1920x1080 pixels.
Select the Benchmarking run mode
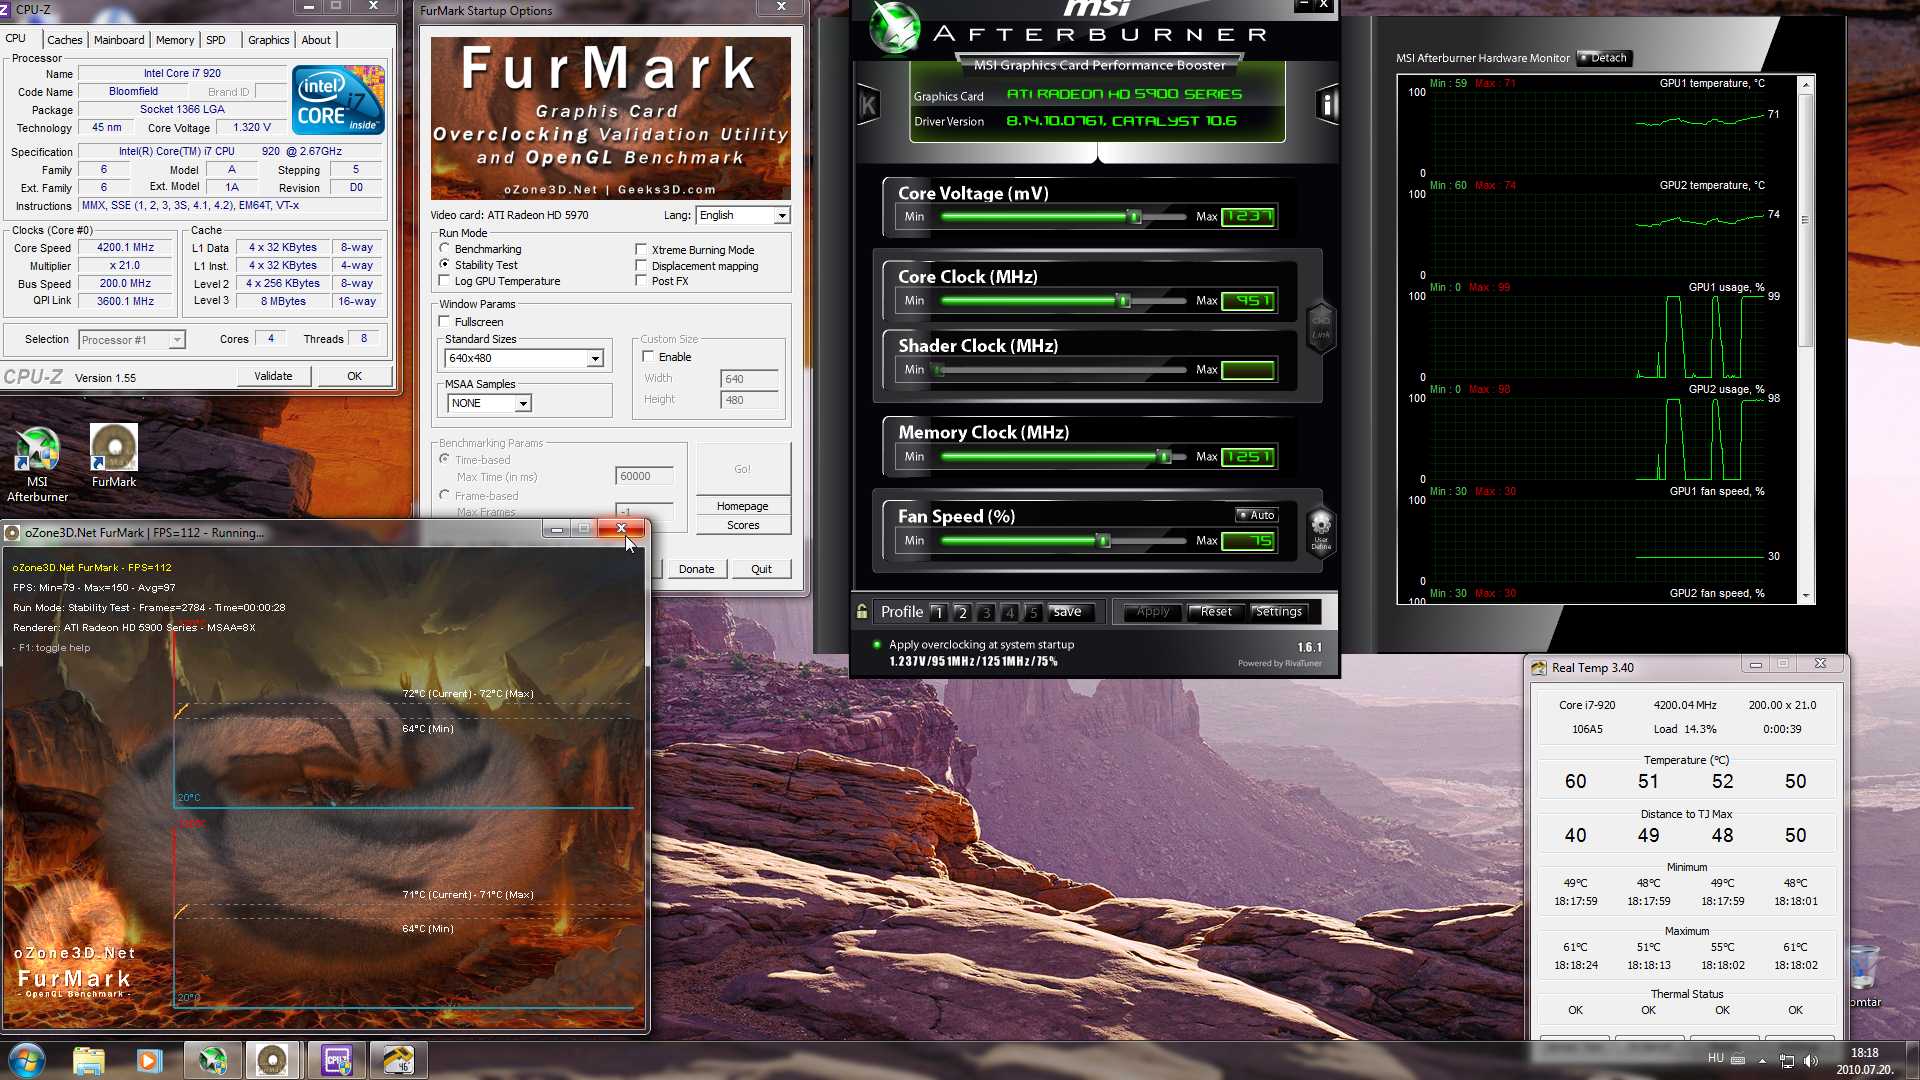tap(445, 249)
